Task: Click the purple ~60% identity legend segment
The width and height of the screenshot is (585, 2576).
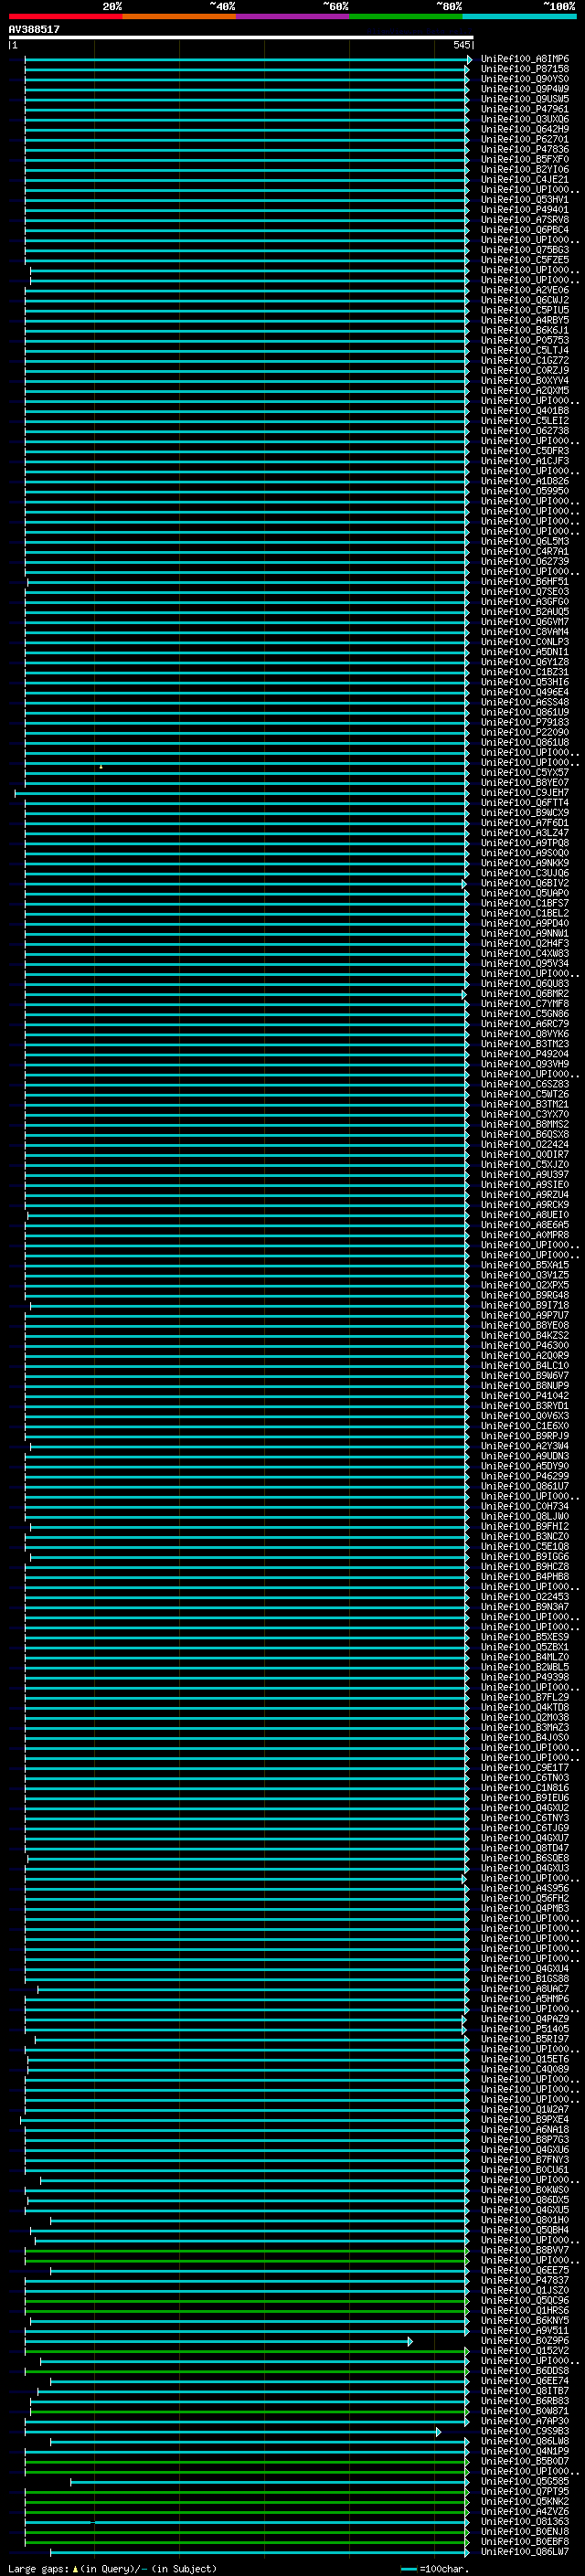Action: tap(292, 16)
